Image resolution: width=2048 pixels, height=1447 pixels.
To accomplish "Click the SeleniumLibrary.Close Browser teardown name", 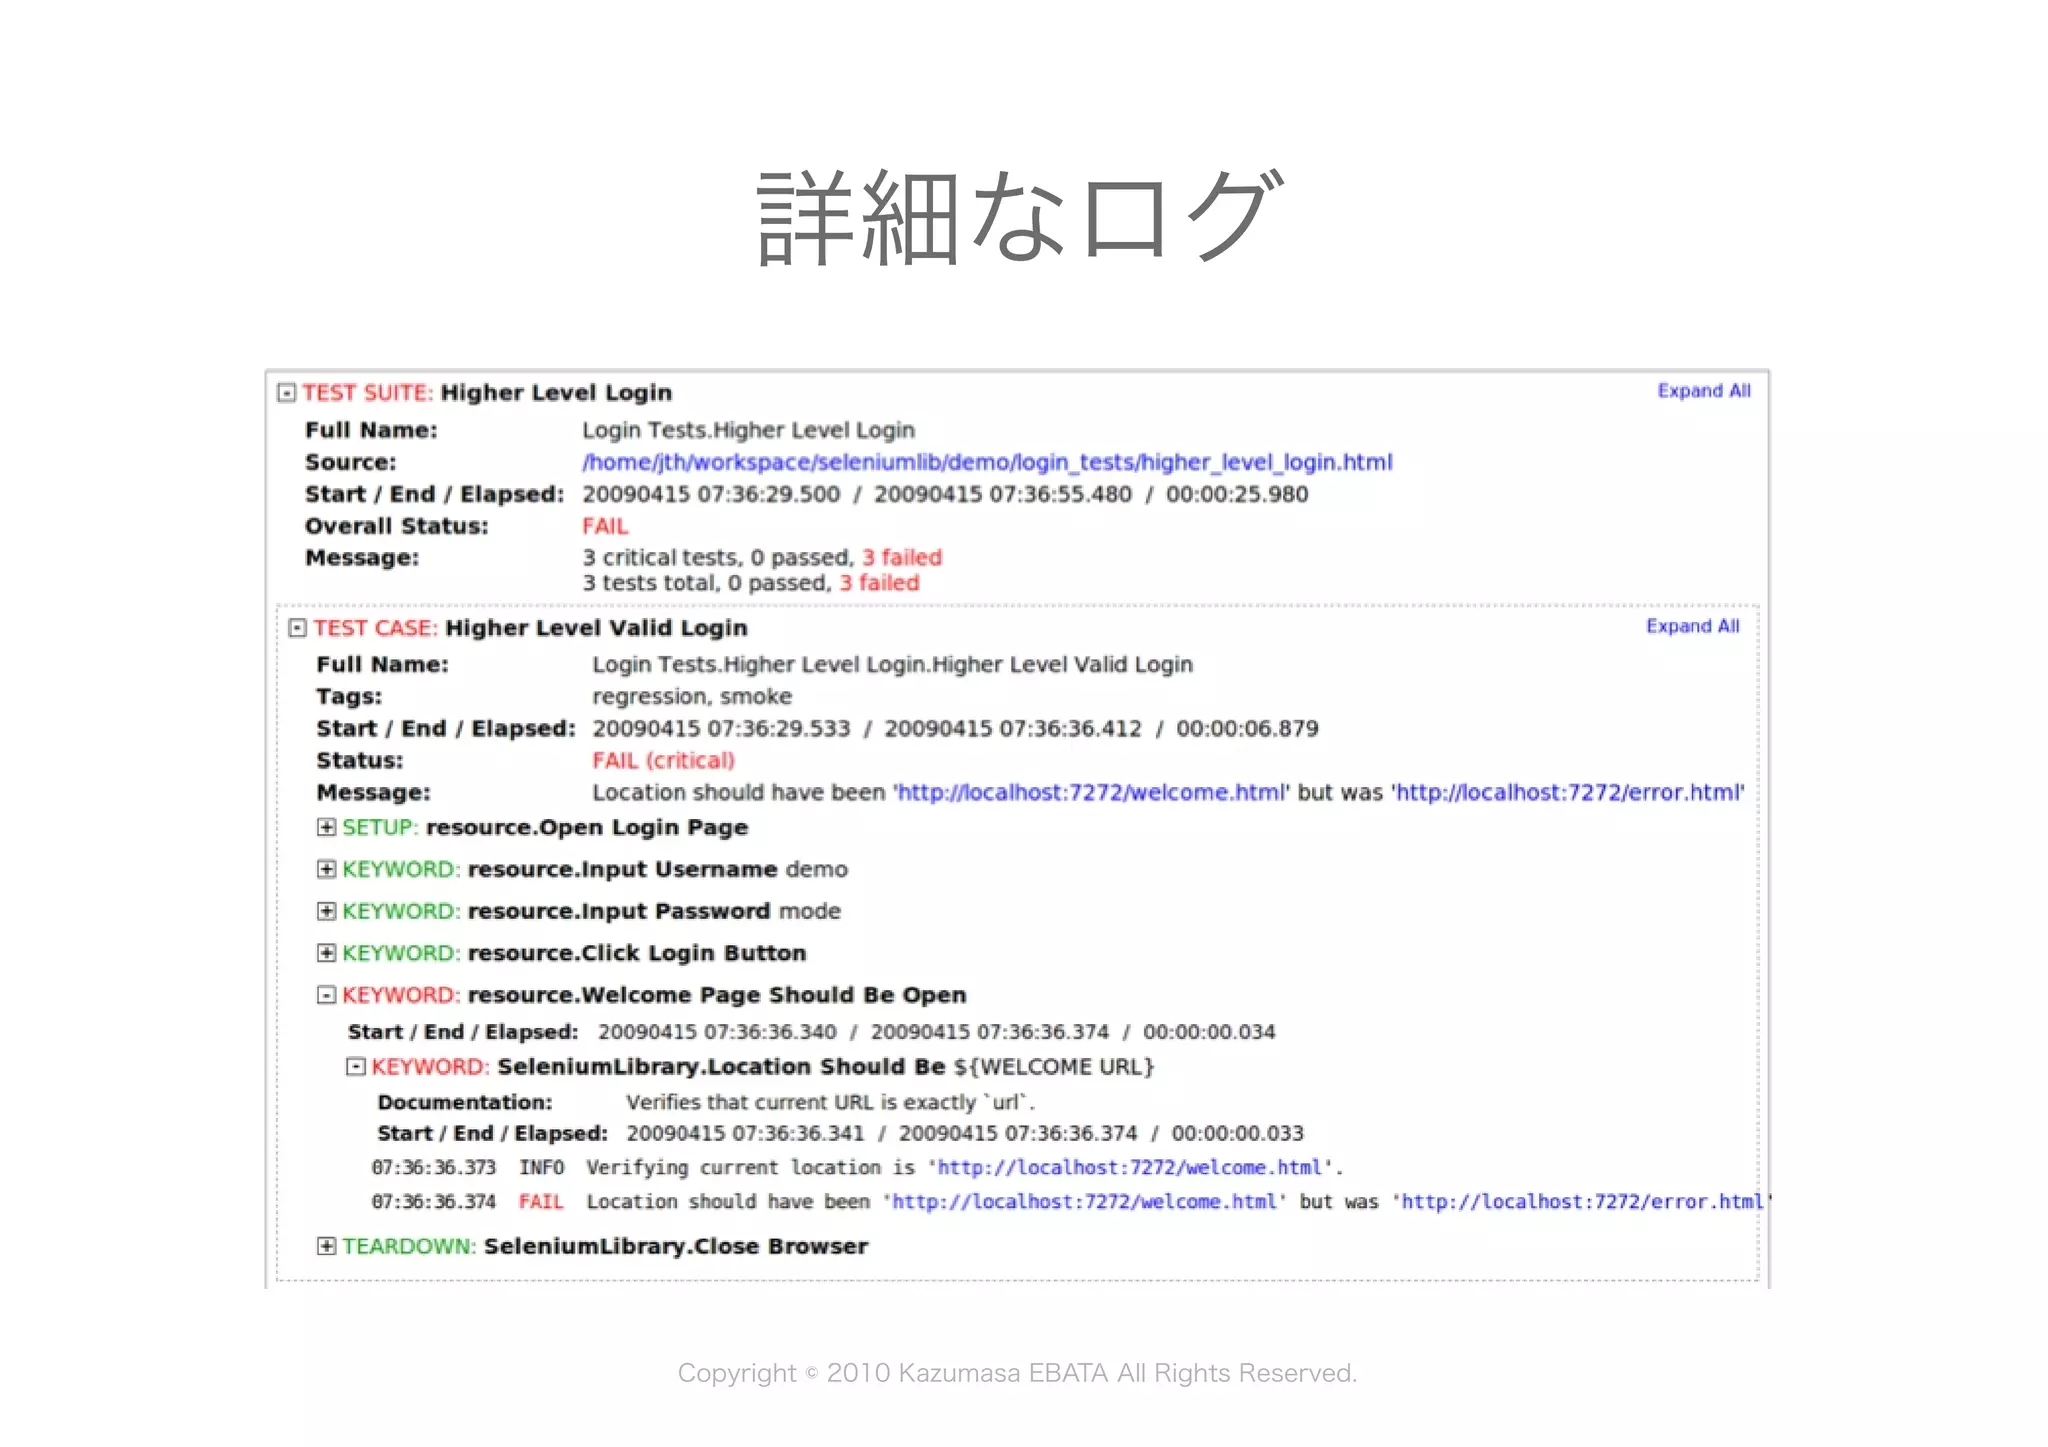I will [x=675, y=1247].
